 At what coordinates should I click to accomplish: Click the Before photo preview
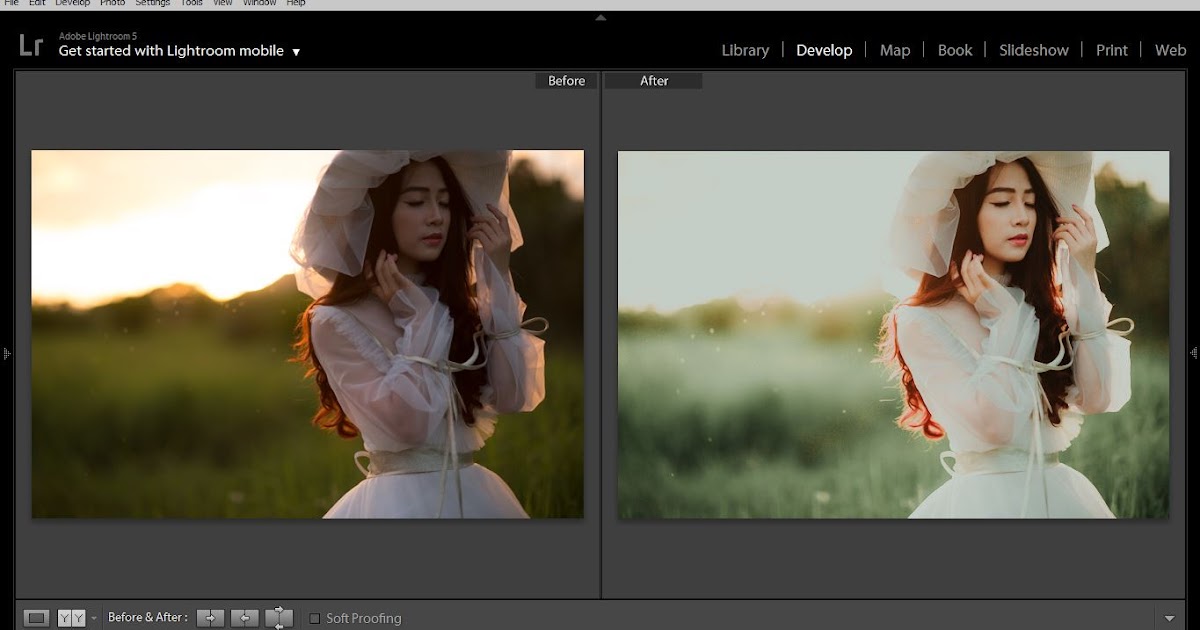pyautogui.click(x=307, y=334)
